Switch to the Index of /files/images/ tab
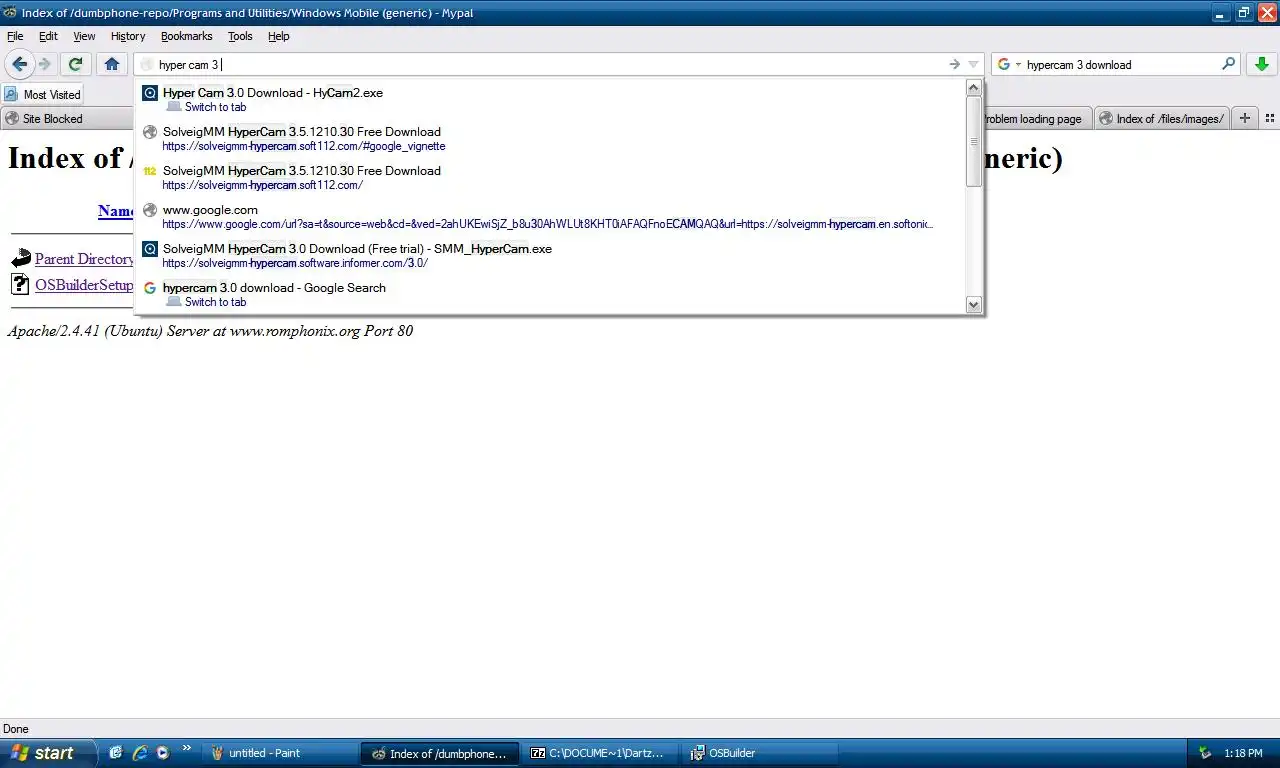1280x768 pixels. 1161,118
